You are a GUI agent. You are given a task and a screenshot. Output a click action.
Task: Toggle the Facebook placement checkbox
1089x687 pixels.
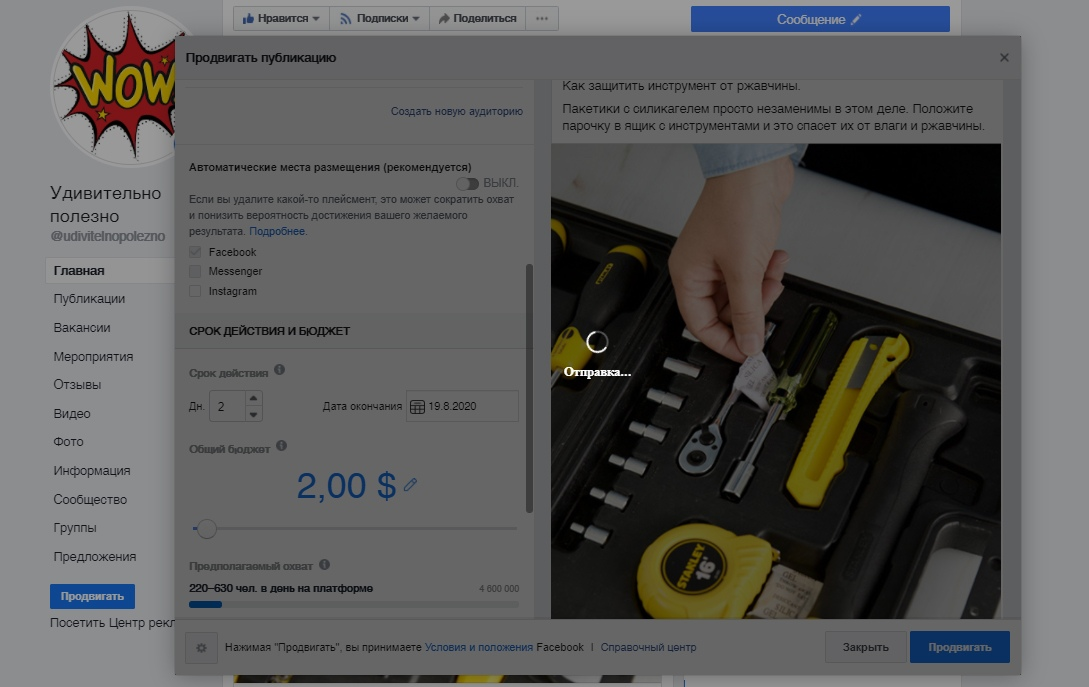point(195,252)
